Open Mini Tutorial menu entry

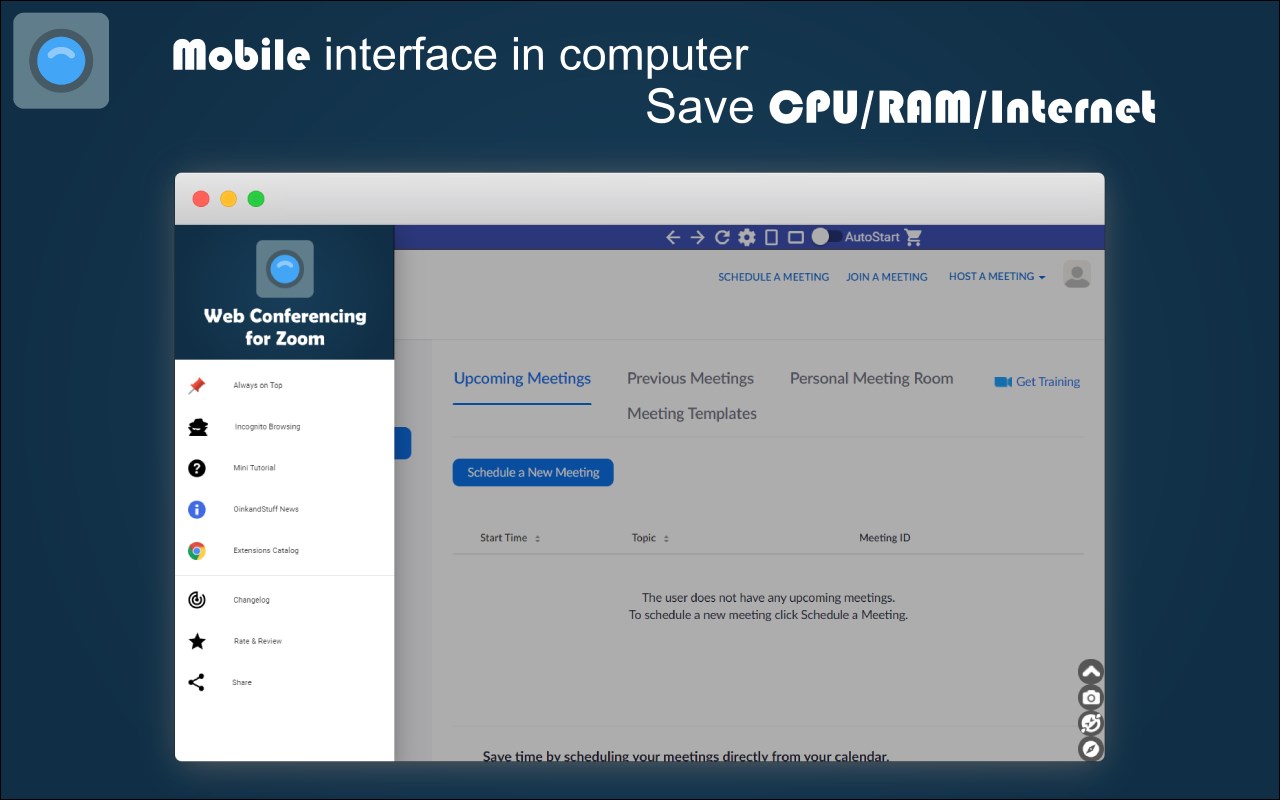coord(254,468)
